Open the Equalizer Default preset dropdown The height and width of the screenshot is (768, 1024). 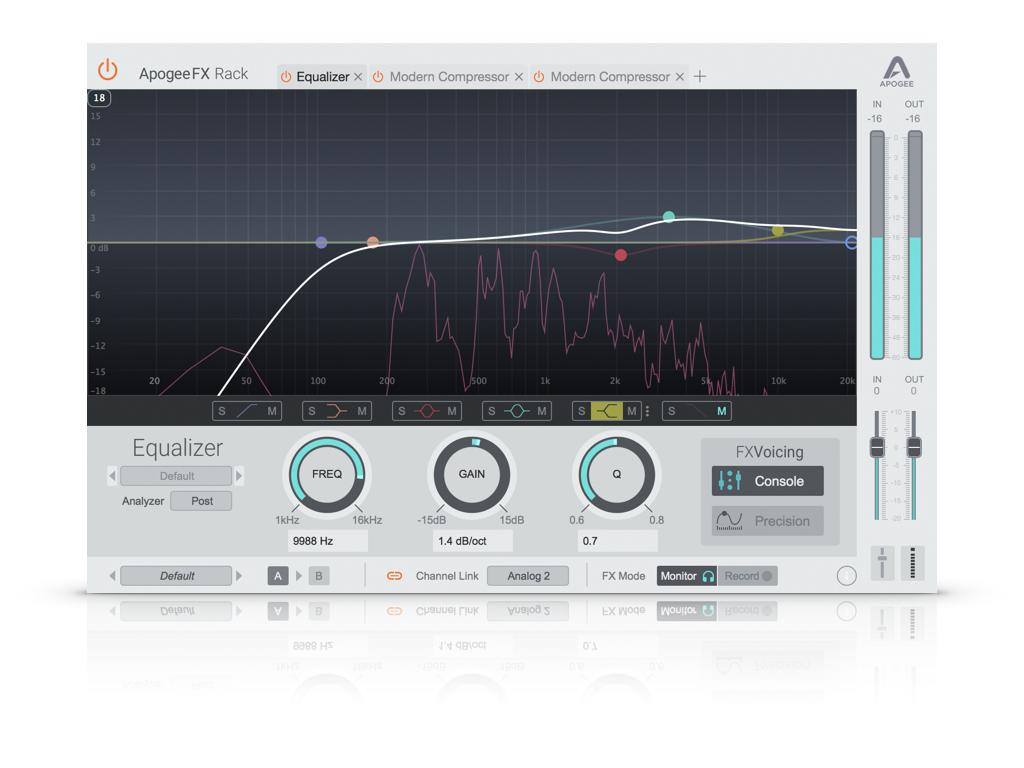coord(177,476)
